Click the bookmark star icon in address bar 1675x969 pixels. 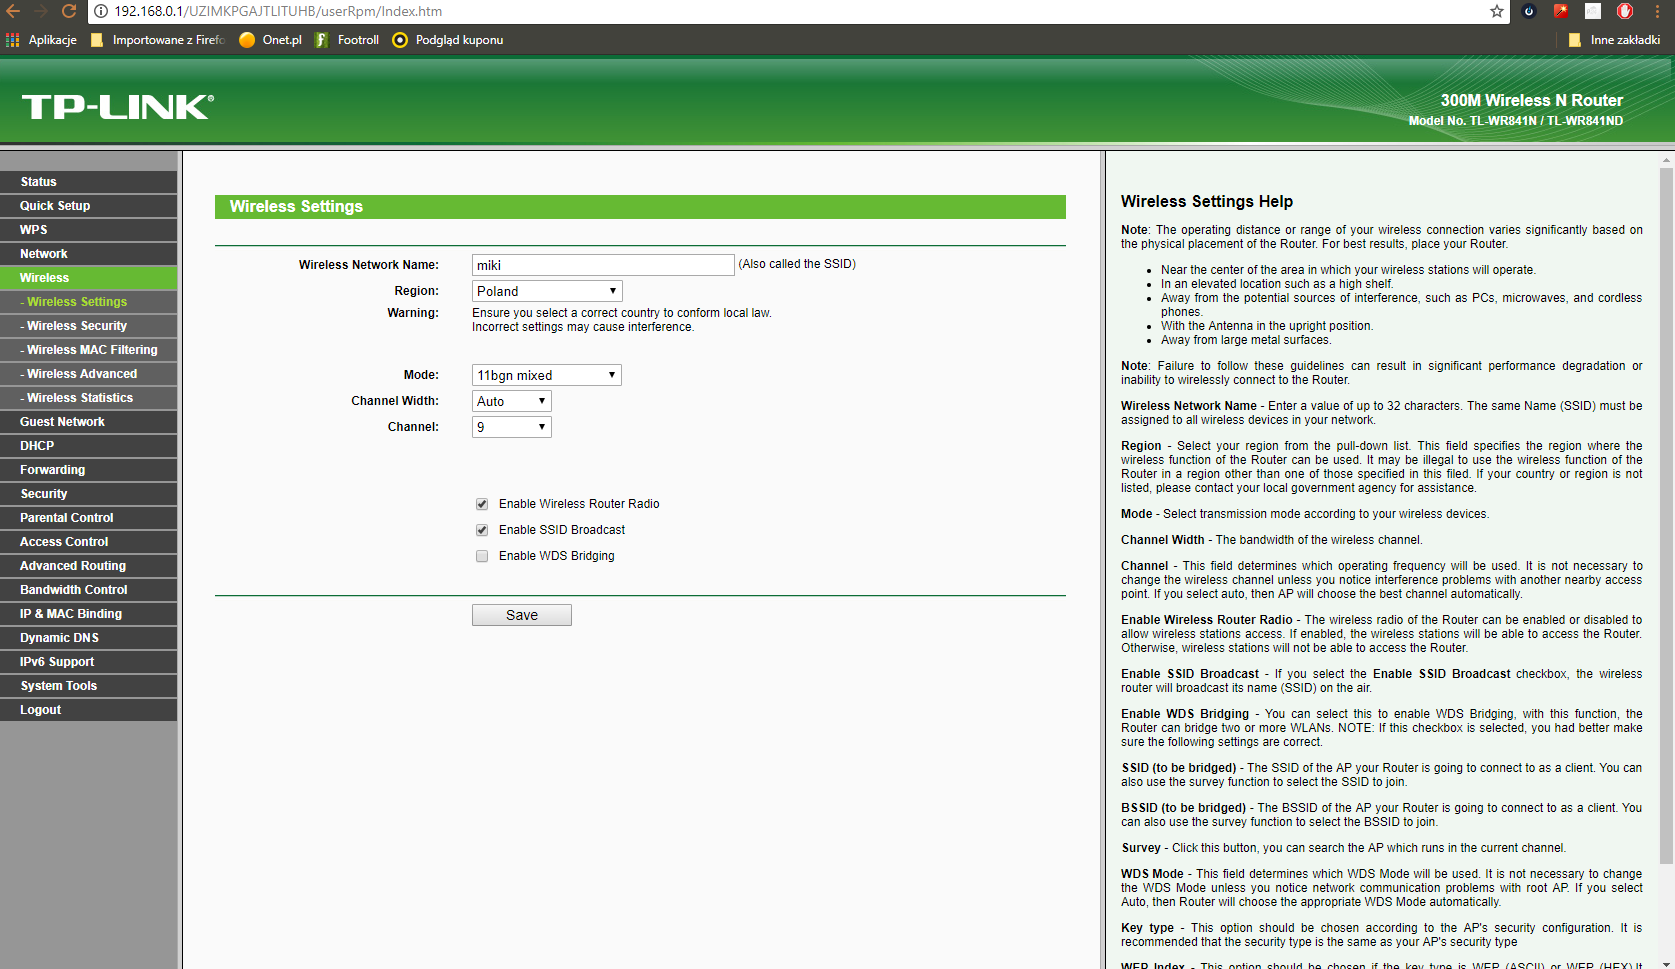click(1496, 11)
